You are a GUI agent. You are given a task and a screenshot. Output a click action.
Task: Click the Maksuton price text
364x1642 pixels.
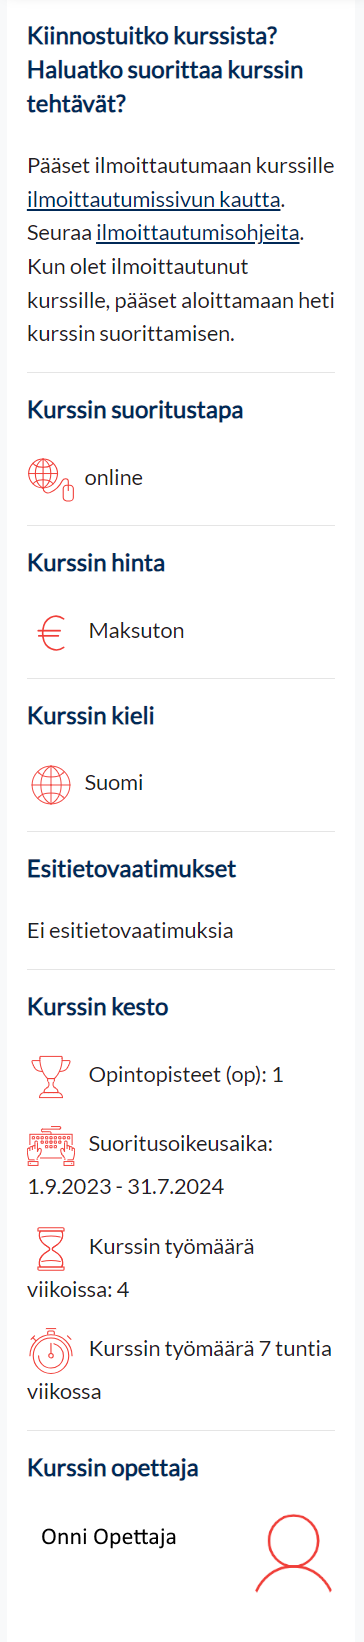coord(137,631)
